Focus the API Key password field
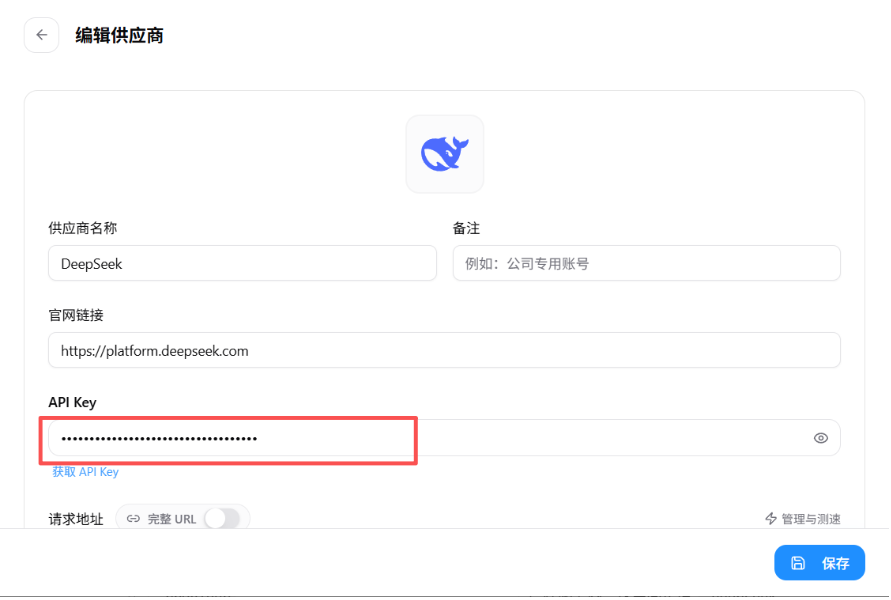Screen dimensions: 891x600 [444, 438]
